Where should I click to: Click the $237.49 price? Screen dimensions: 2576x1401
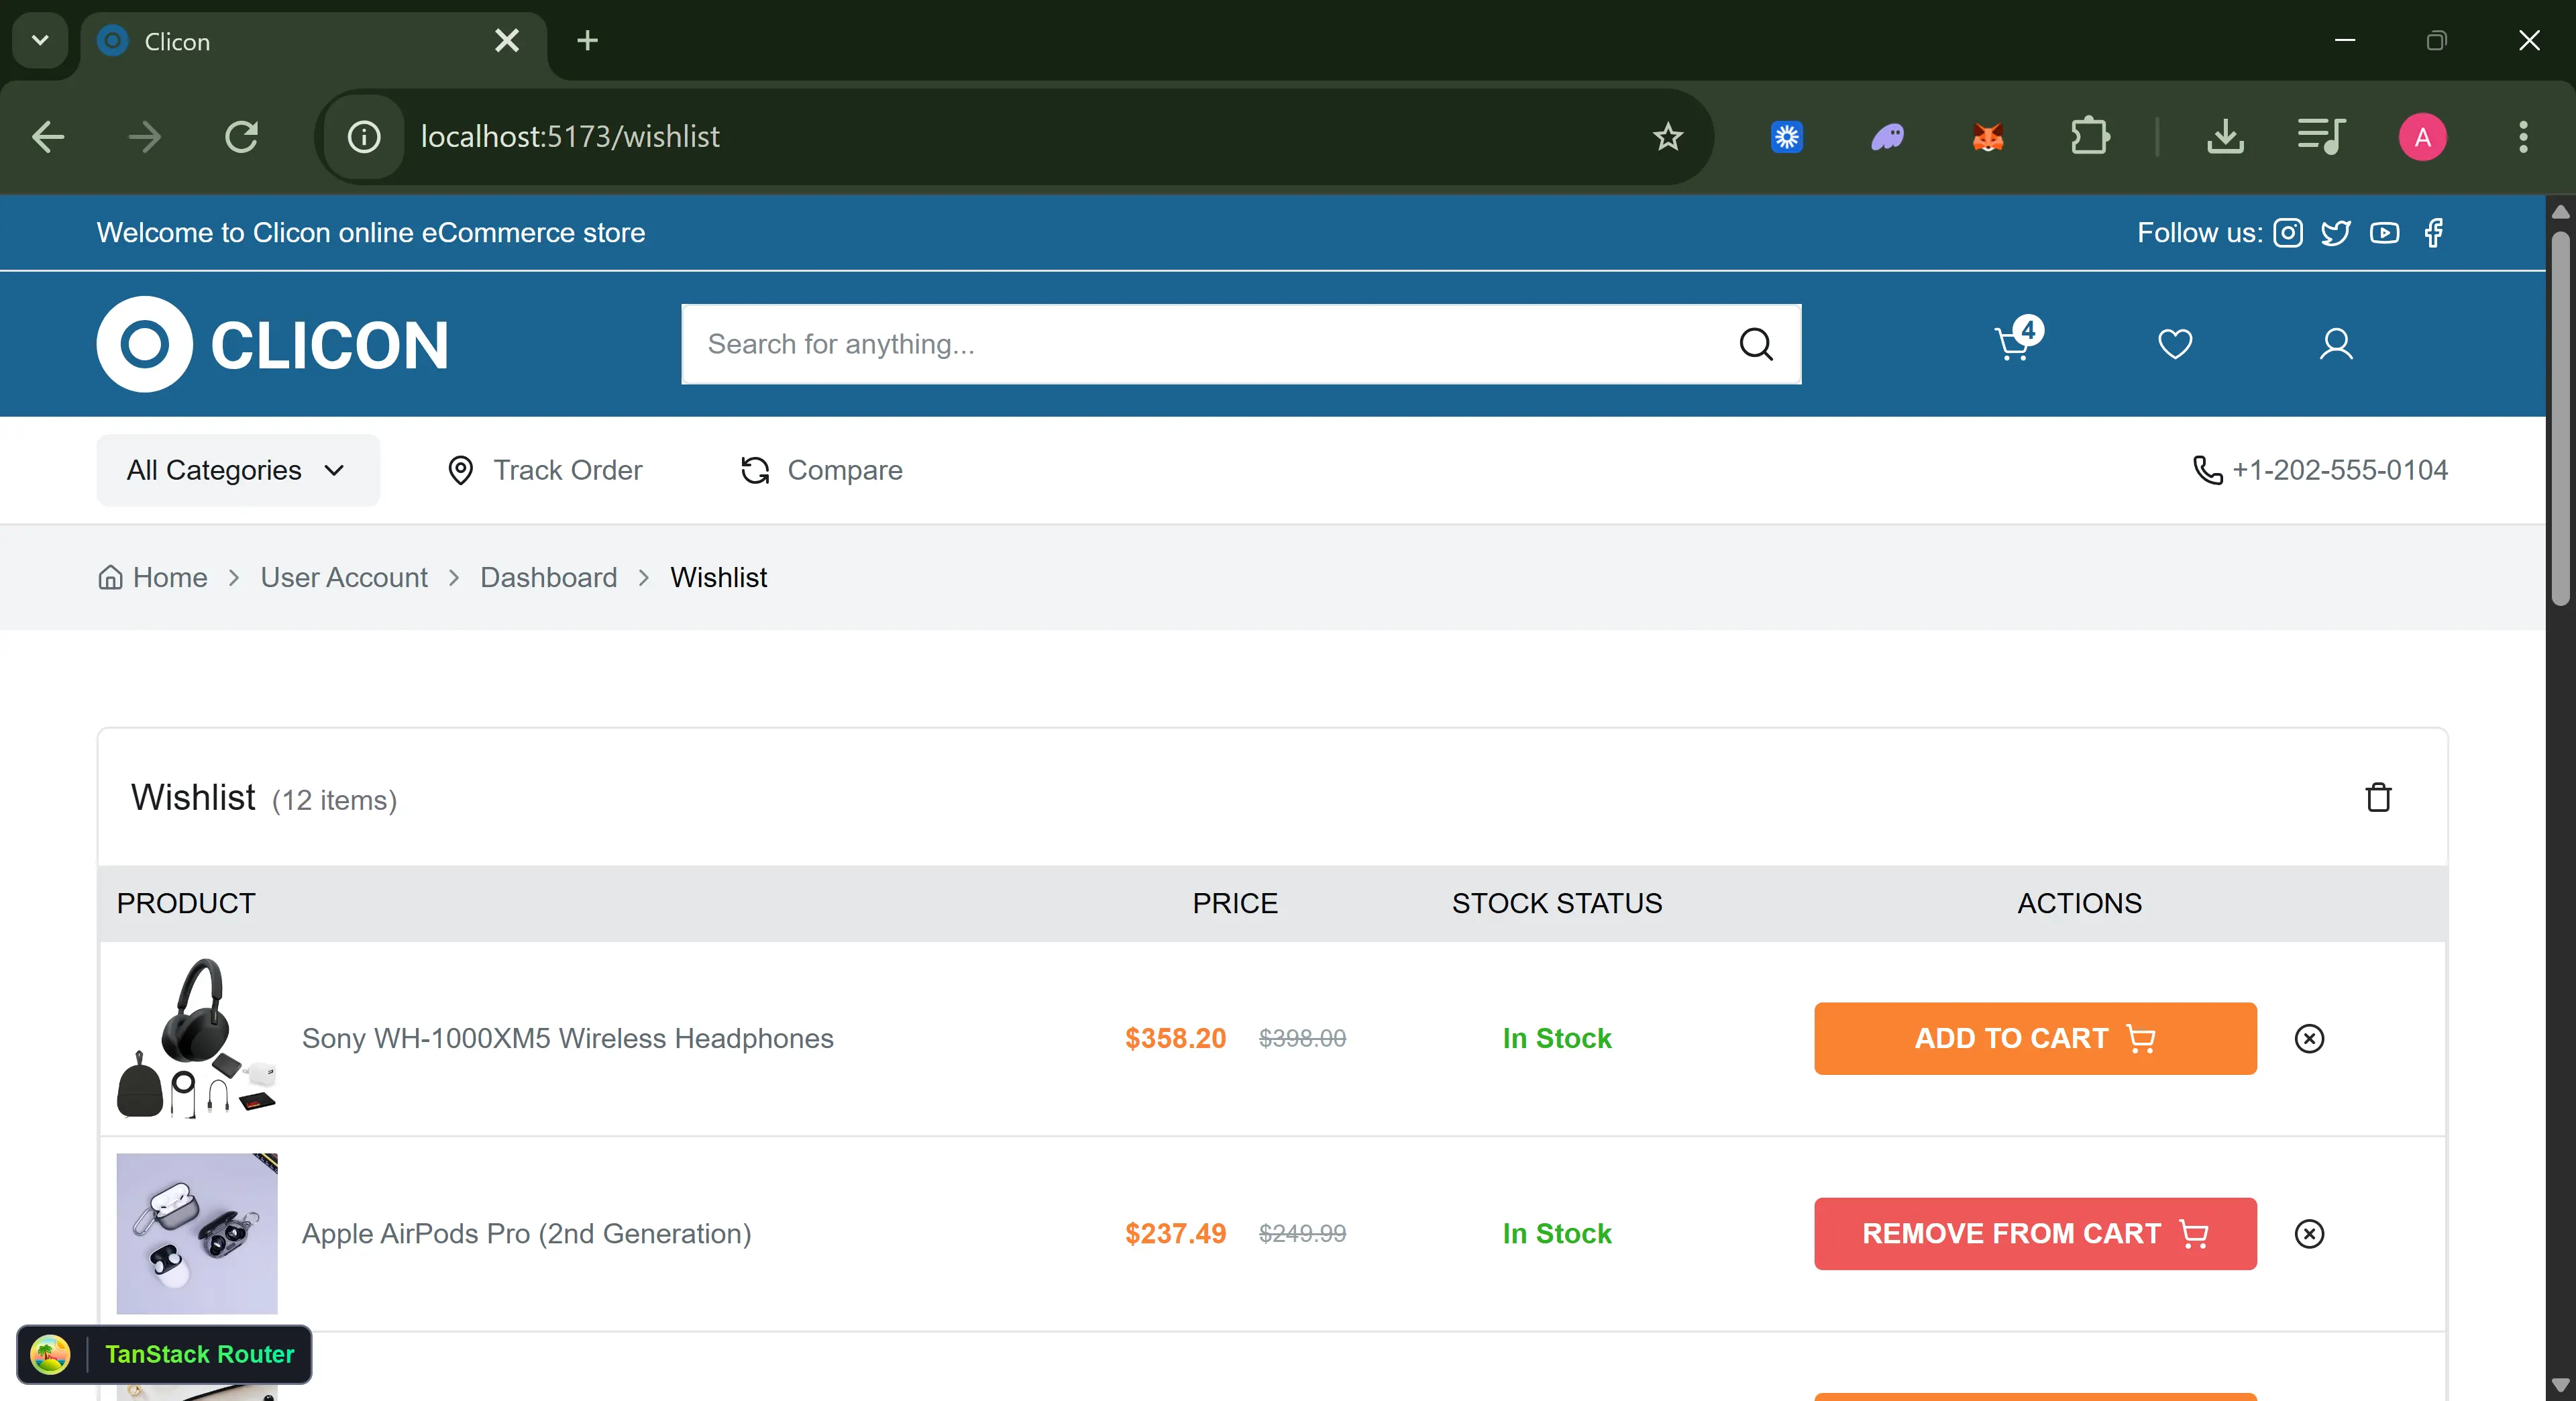click(x=1175, y=1233)
